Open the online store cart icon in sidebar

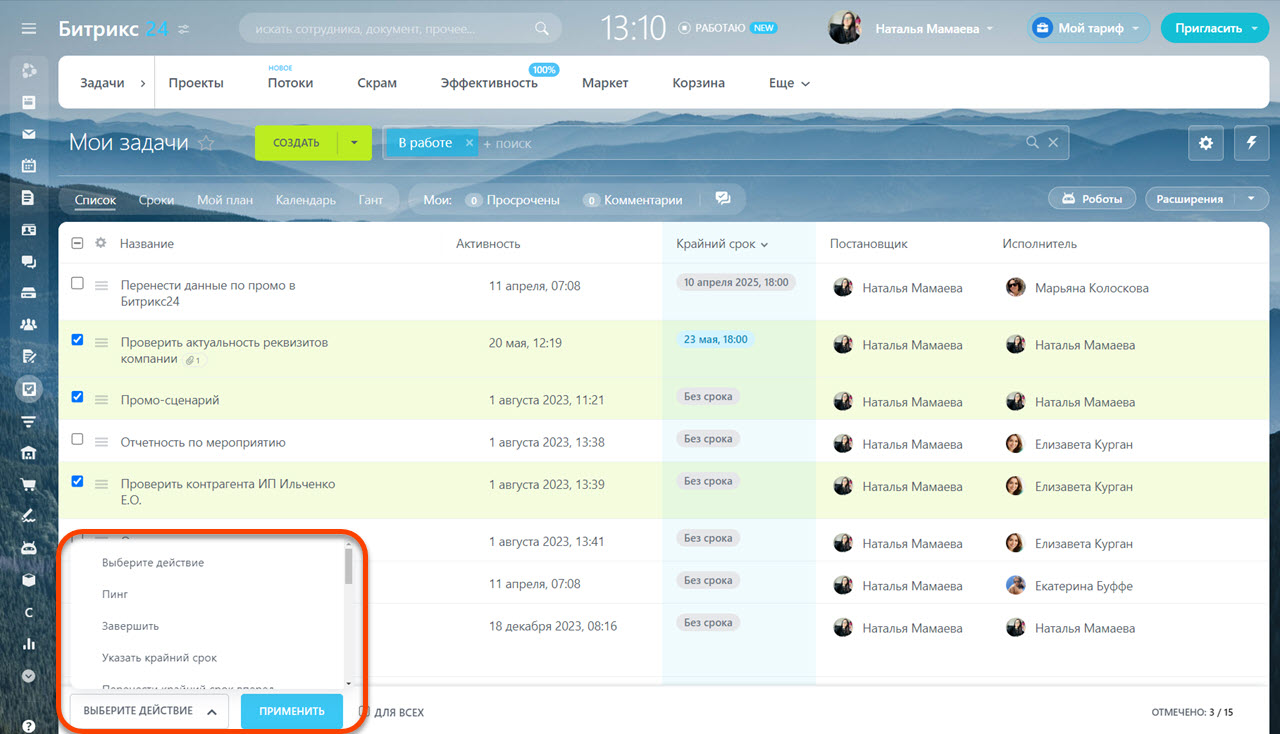point(29,485)
